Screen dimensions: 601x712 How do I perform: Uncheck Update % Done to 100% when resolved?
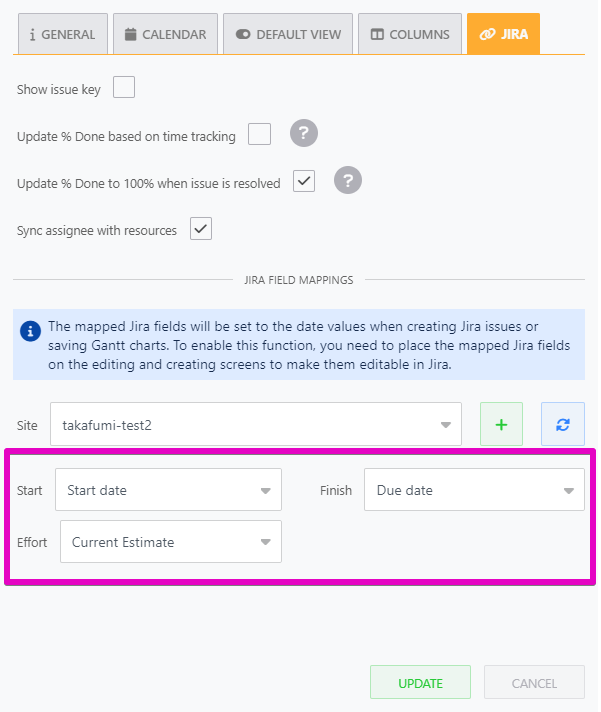(x=304, y=181)
